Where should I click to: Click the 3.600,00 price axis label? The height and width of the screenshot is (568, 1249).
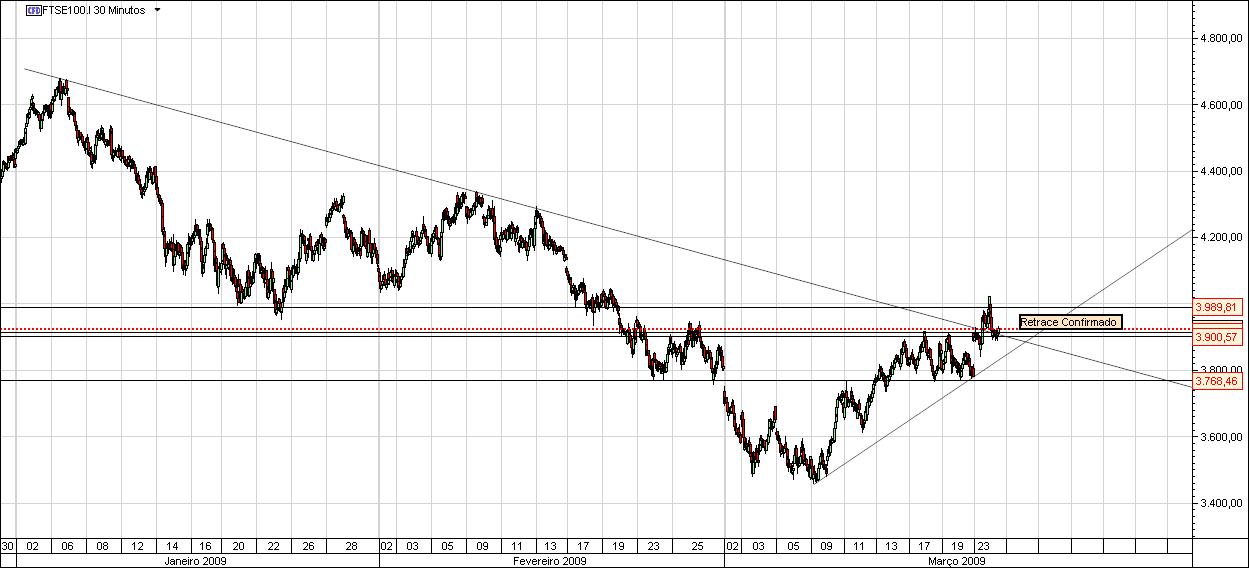coord(1220,437)
